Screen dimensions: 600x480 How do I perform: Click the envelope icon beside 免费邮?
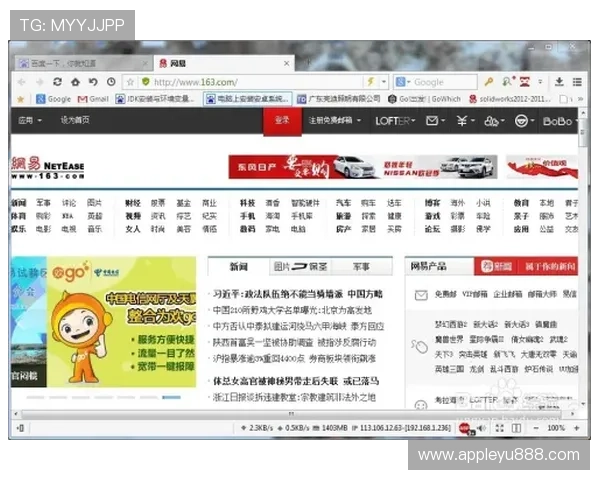tap(421, 295)
